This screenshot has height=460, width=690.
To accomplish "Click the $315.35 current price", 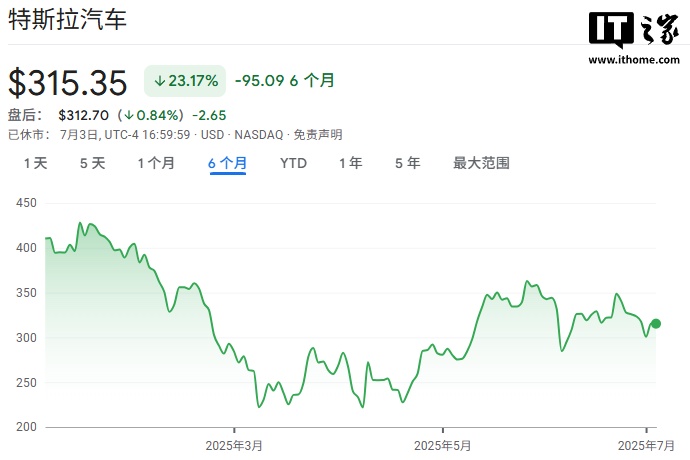I will pyautogui.click(x=68, y=83).
